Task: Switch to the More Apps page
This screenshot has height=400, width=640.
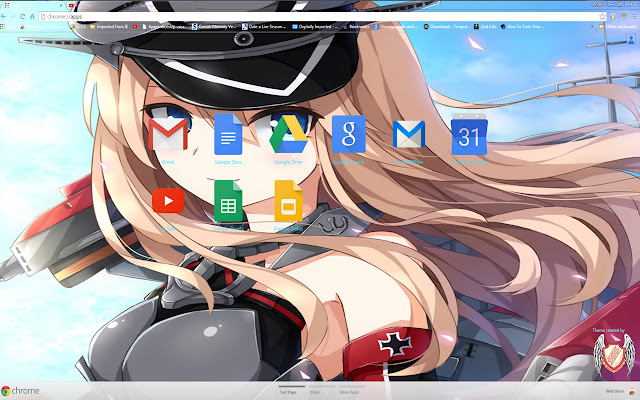Action: 350,390
